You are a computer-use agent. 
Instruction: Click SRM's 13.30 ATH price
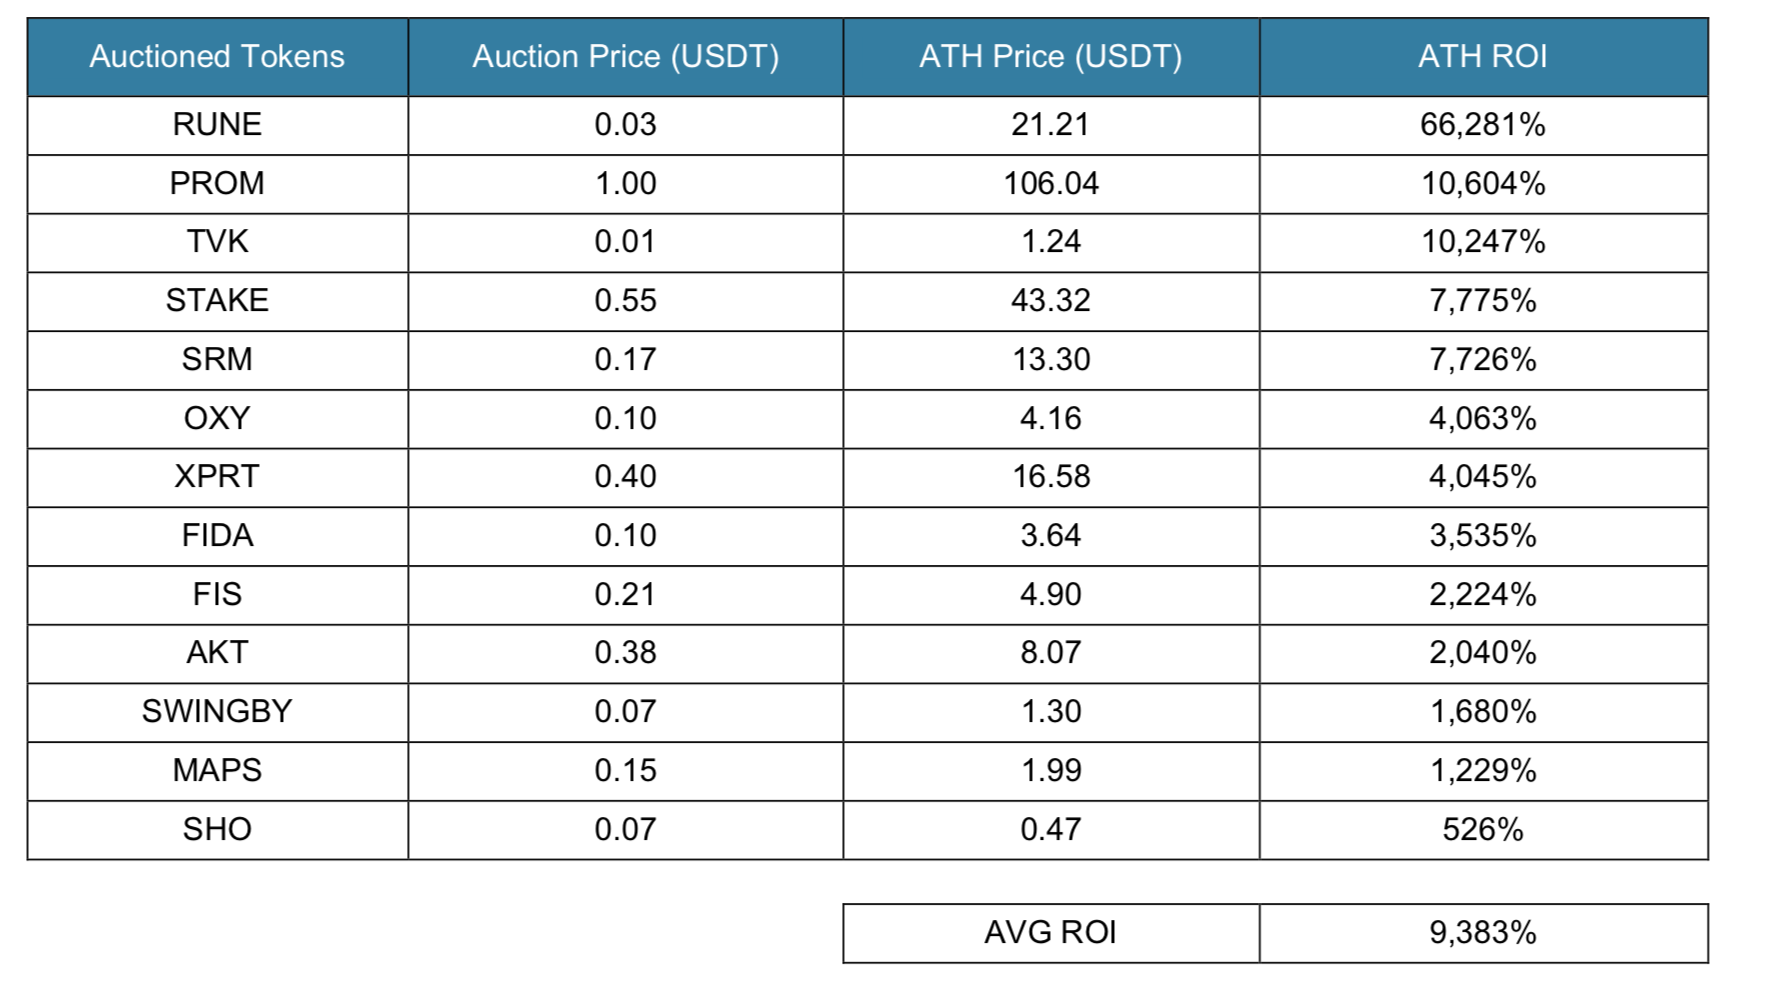pyautogui.click(x=1050, y=360)
